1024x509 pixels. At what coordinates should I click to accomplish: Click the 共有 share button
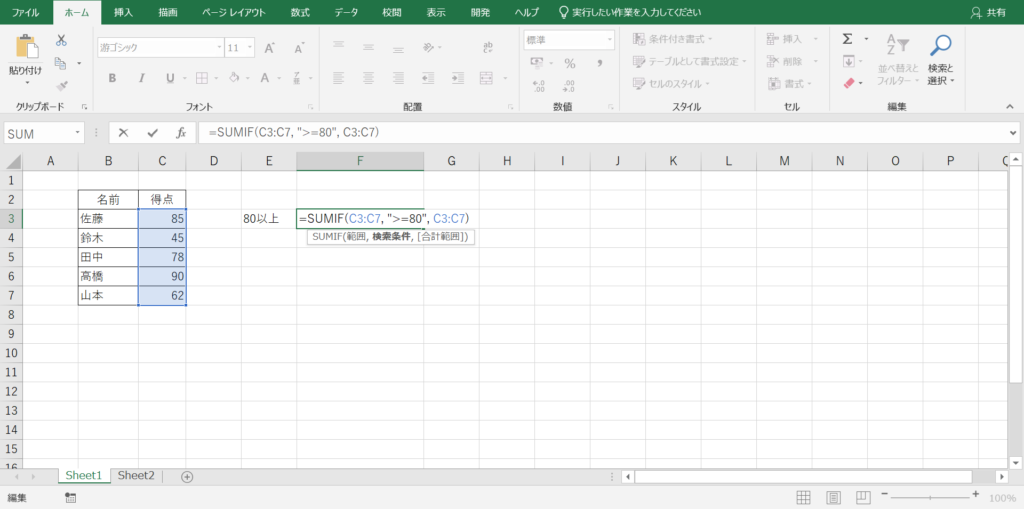[x=988, y=12]
